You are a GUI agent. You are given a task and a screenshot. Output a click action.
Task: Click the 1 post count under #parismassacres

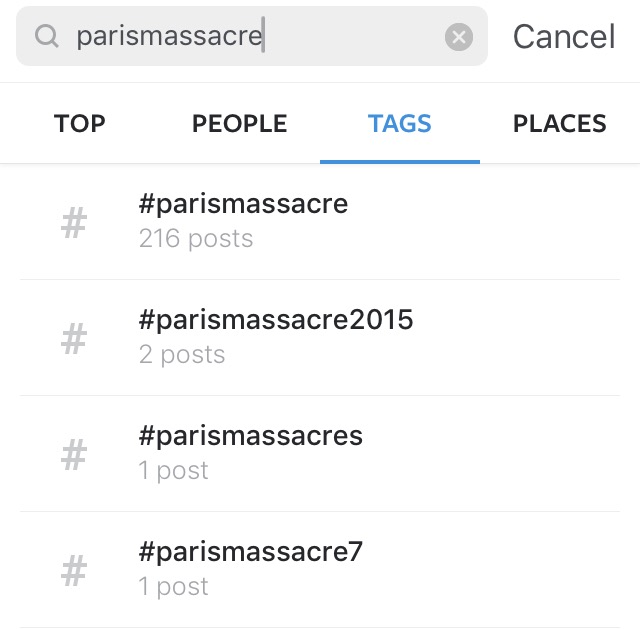pyautogui.click(x=174, y=471)
